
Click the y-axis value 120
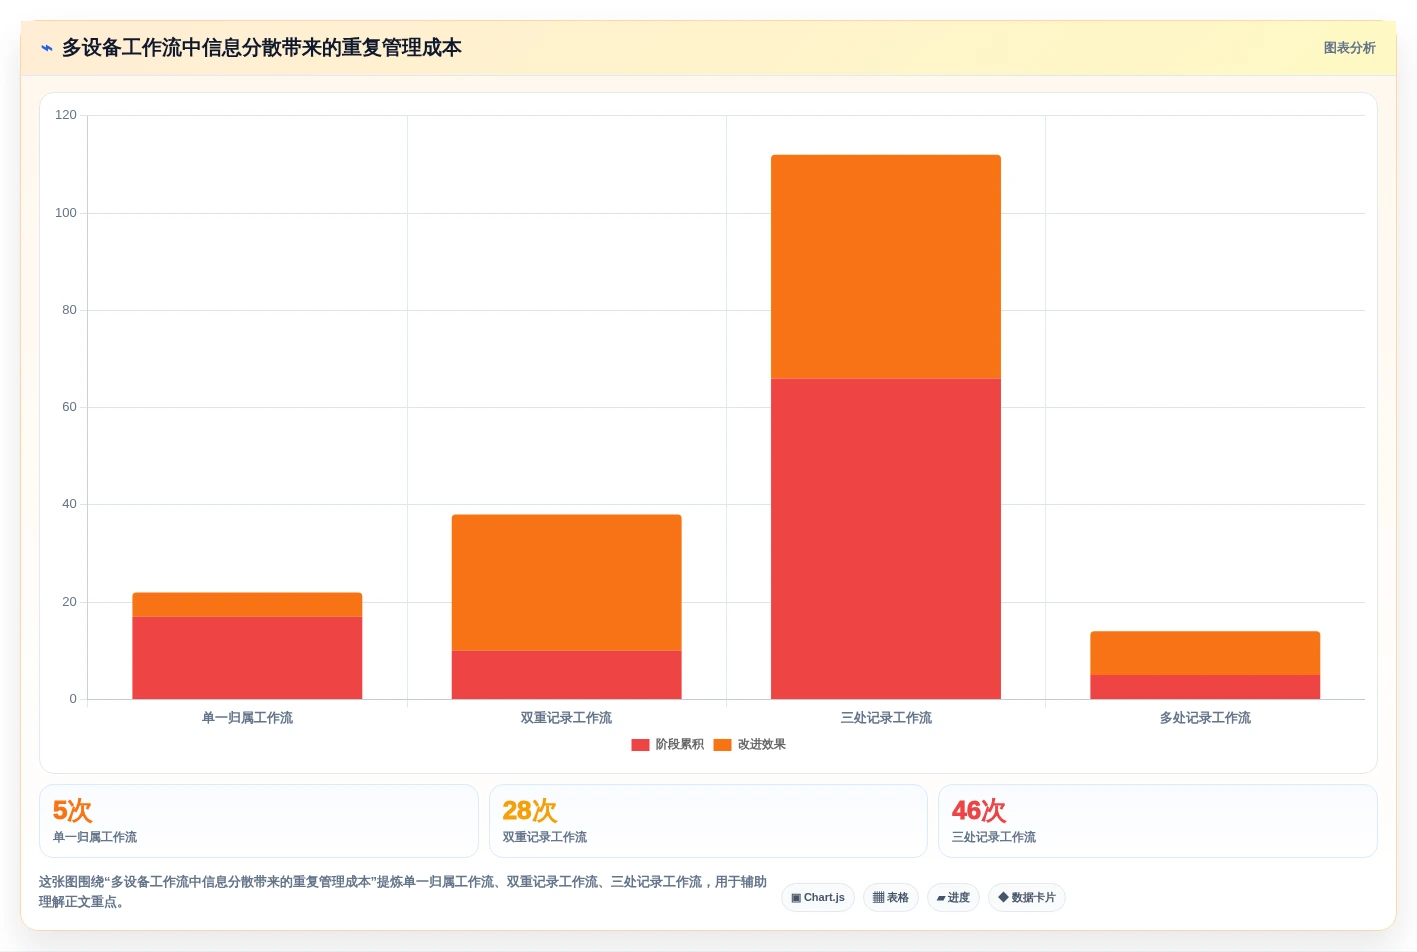pos(66,115)
